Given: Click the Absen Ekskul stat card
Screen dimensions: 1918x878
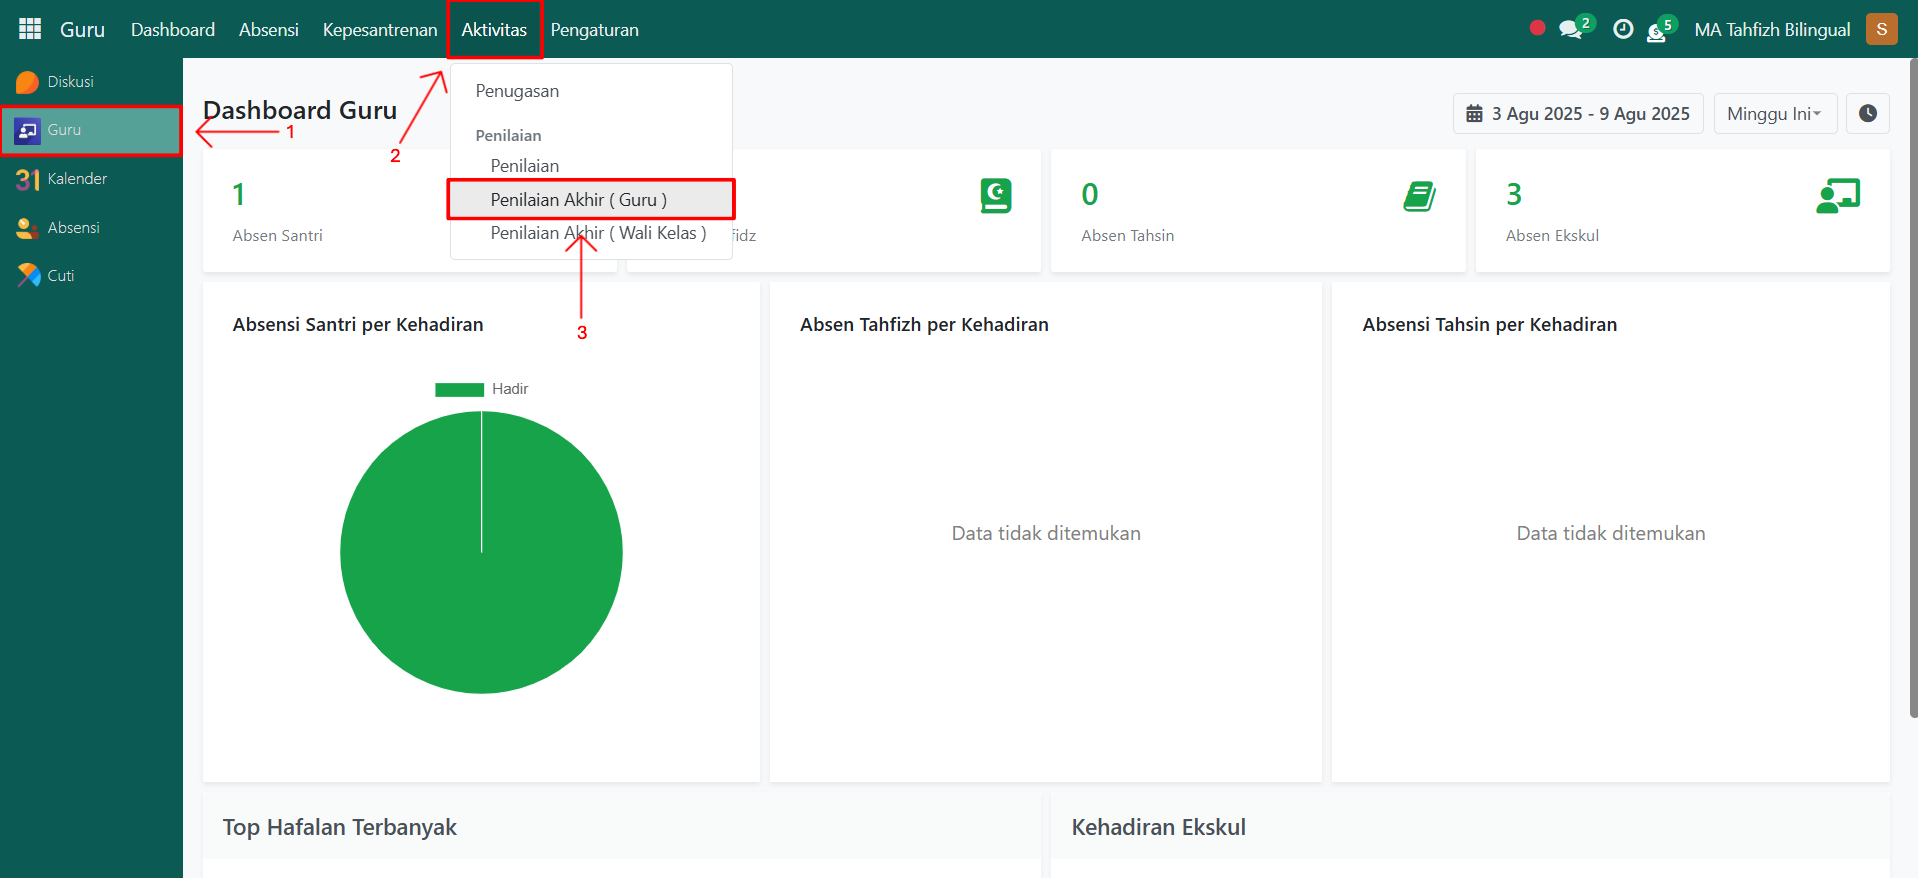Looking at the screenshot, I should click(1681, 211).
